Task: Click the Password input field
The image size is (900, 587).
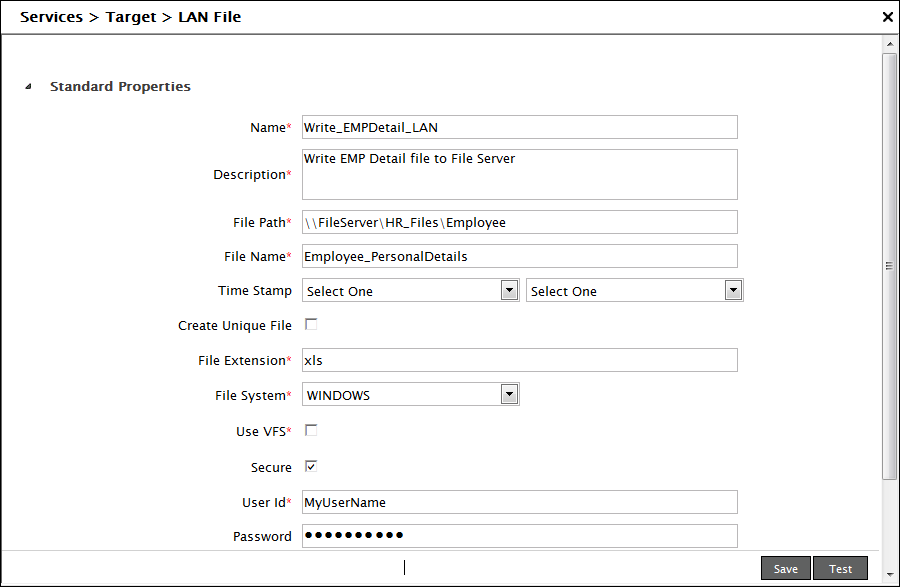Action: pyautogui.click(x=519, y=536)
